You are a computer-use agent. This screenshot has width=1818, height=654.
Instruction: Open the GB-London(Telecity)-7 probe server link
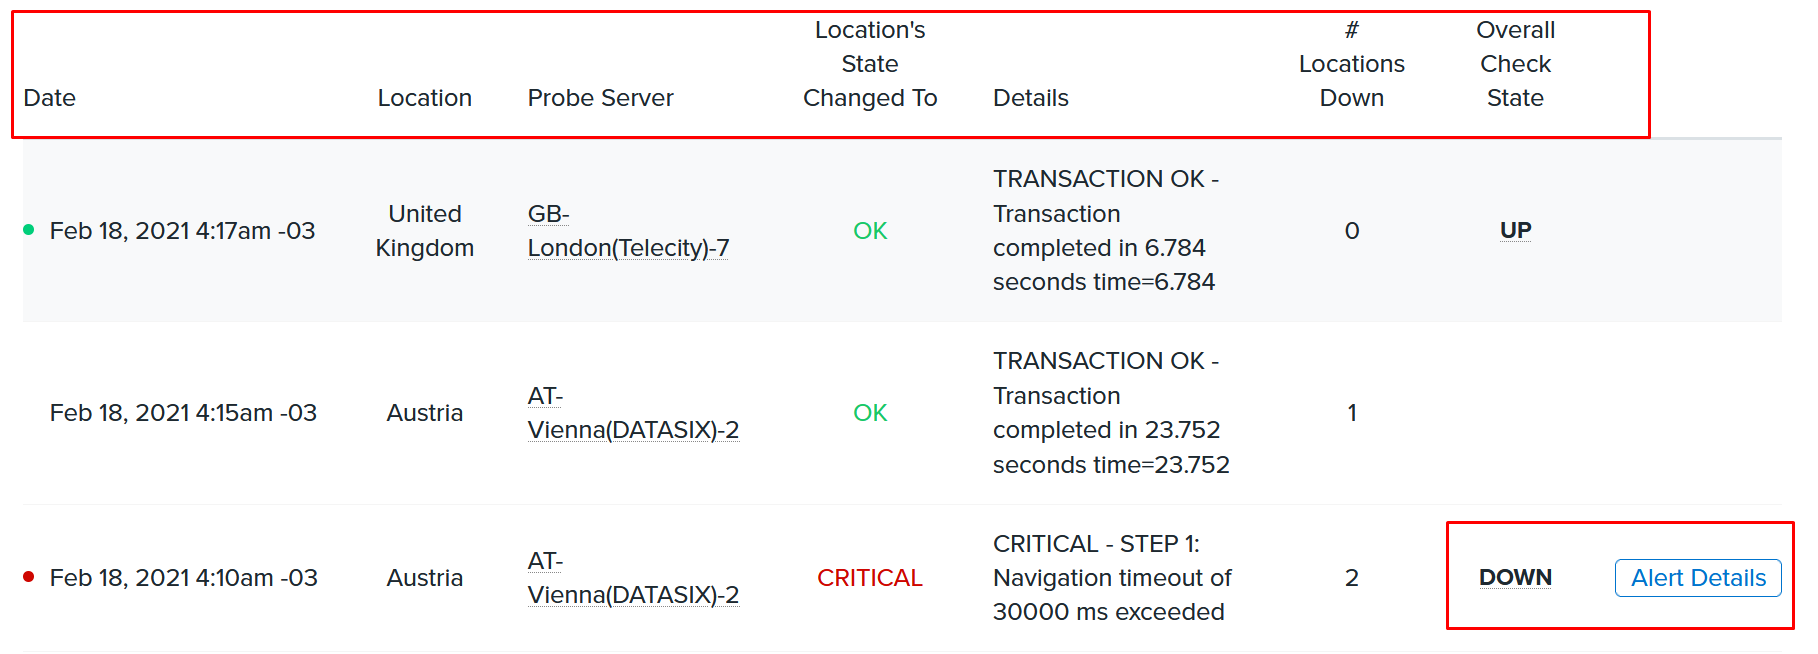[628, 230]
